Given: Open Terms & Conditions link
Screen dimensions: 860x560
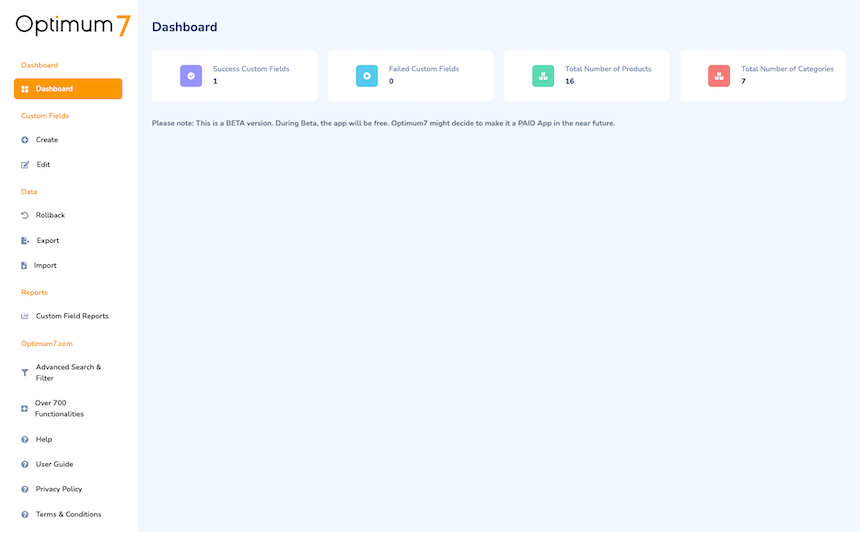Looking at the screenshot, I should (x=69, y=514).
